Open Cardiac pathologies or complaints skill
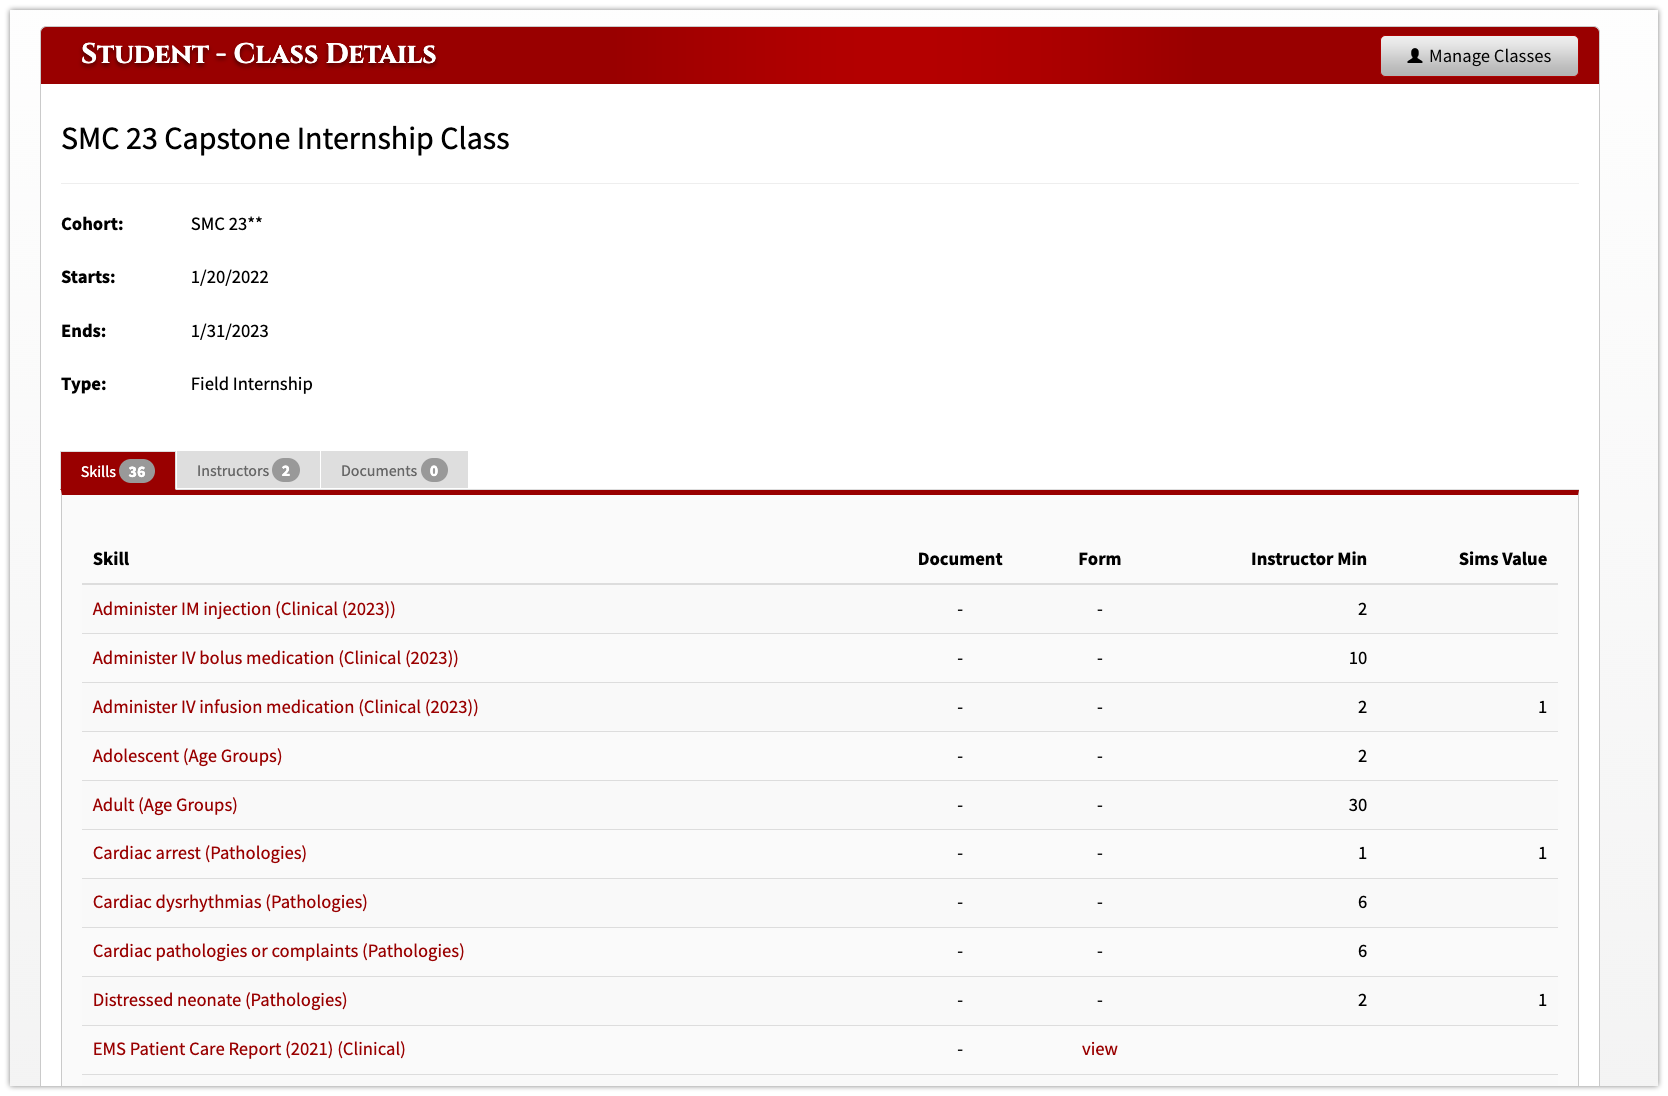Viewport: 1668px width, 1096px height. (x=278, y=951)
